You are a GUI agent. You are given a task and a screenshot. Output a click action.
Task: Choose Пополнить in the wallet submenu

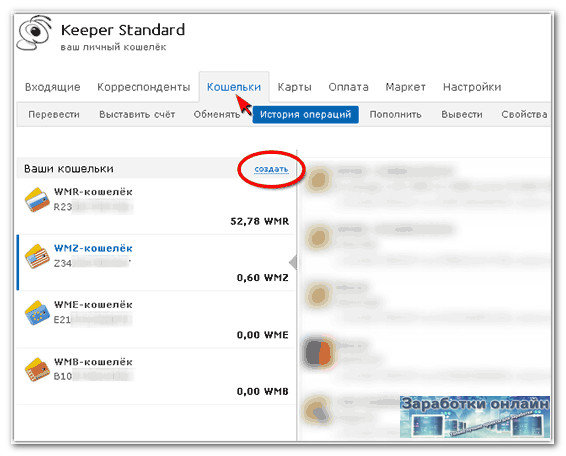coord(396,114)
